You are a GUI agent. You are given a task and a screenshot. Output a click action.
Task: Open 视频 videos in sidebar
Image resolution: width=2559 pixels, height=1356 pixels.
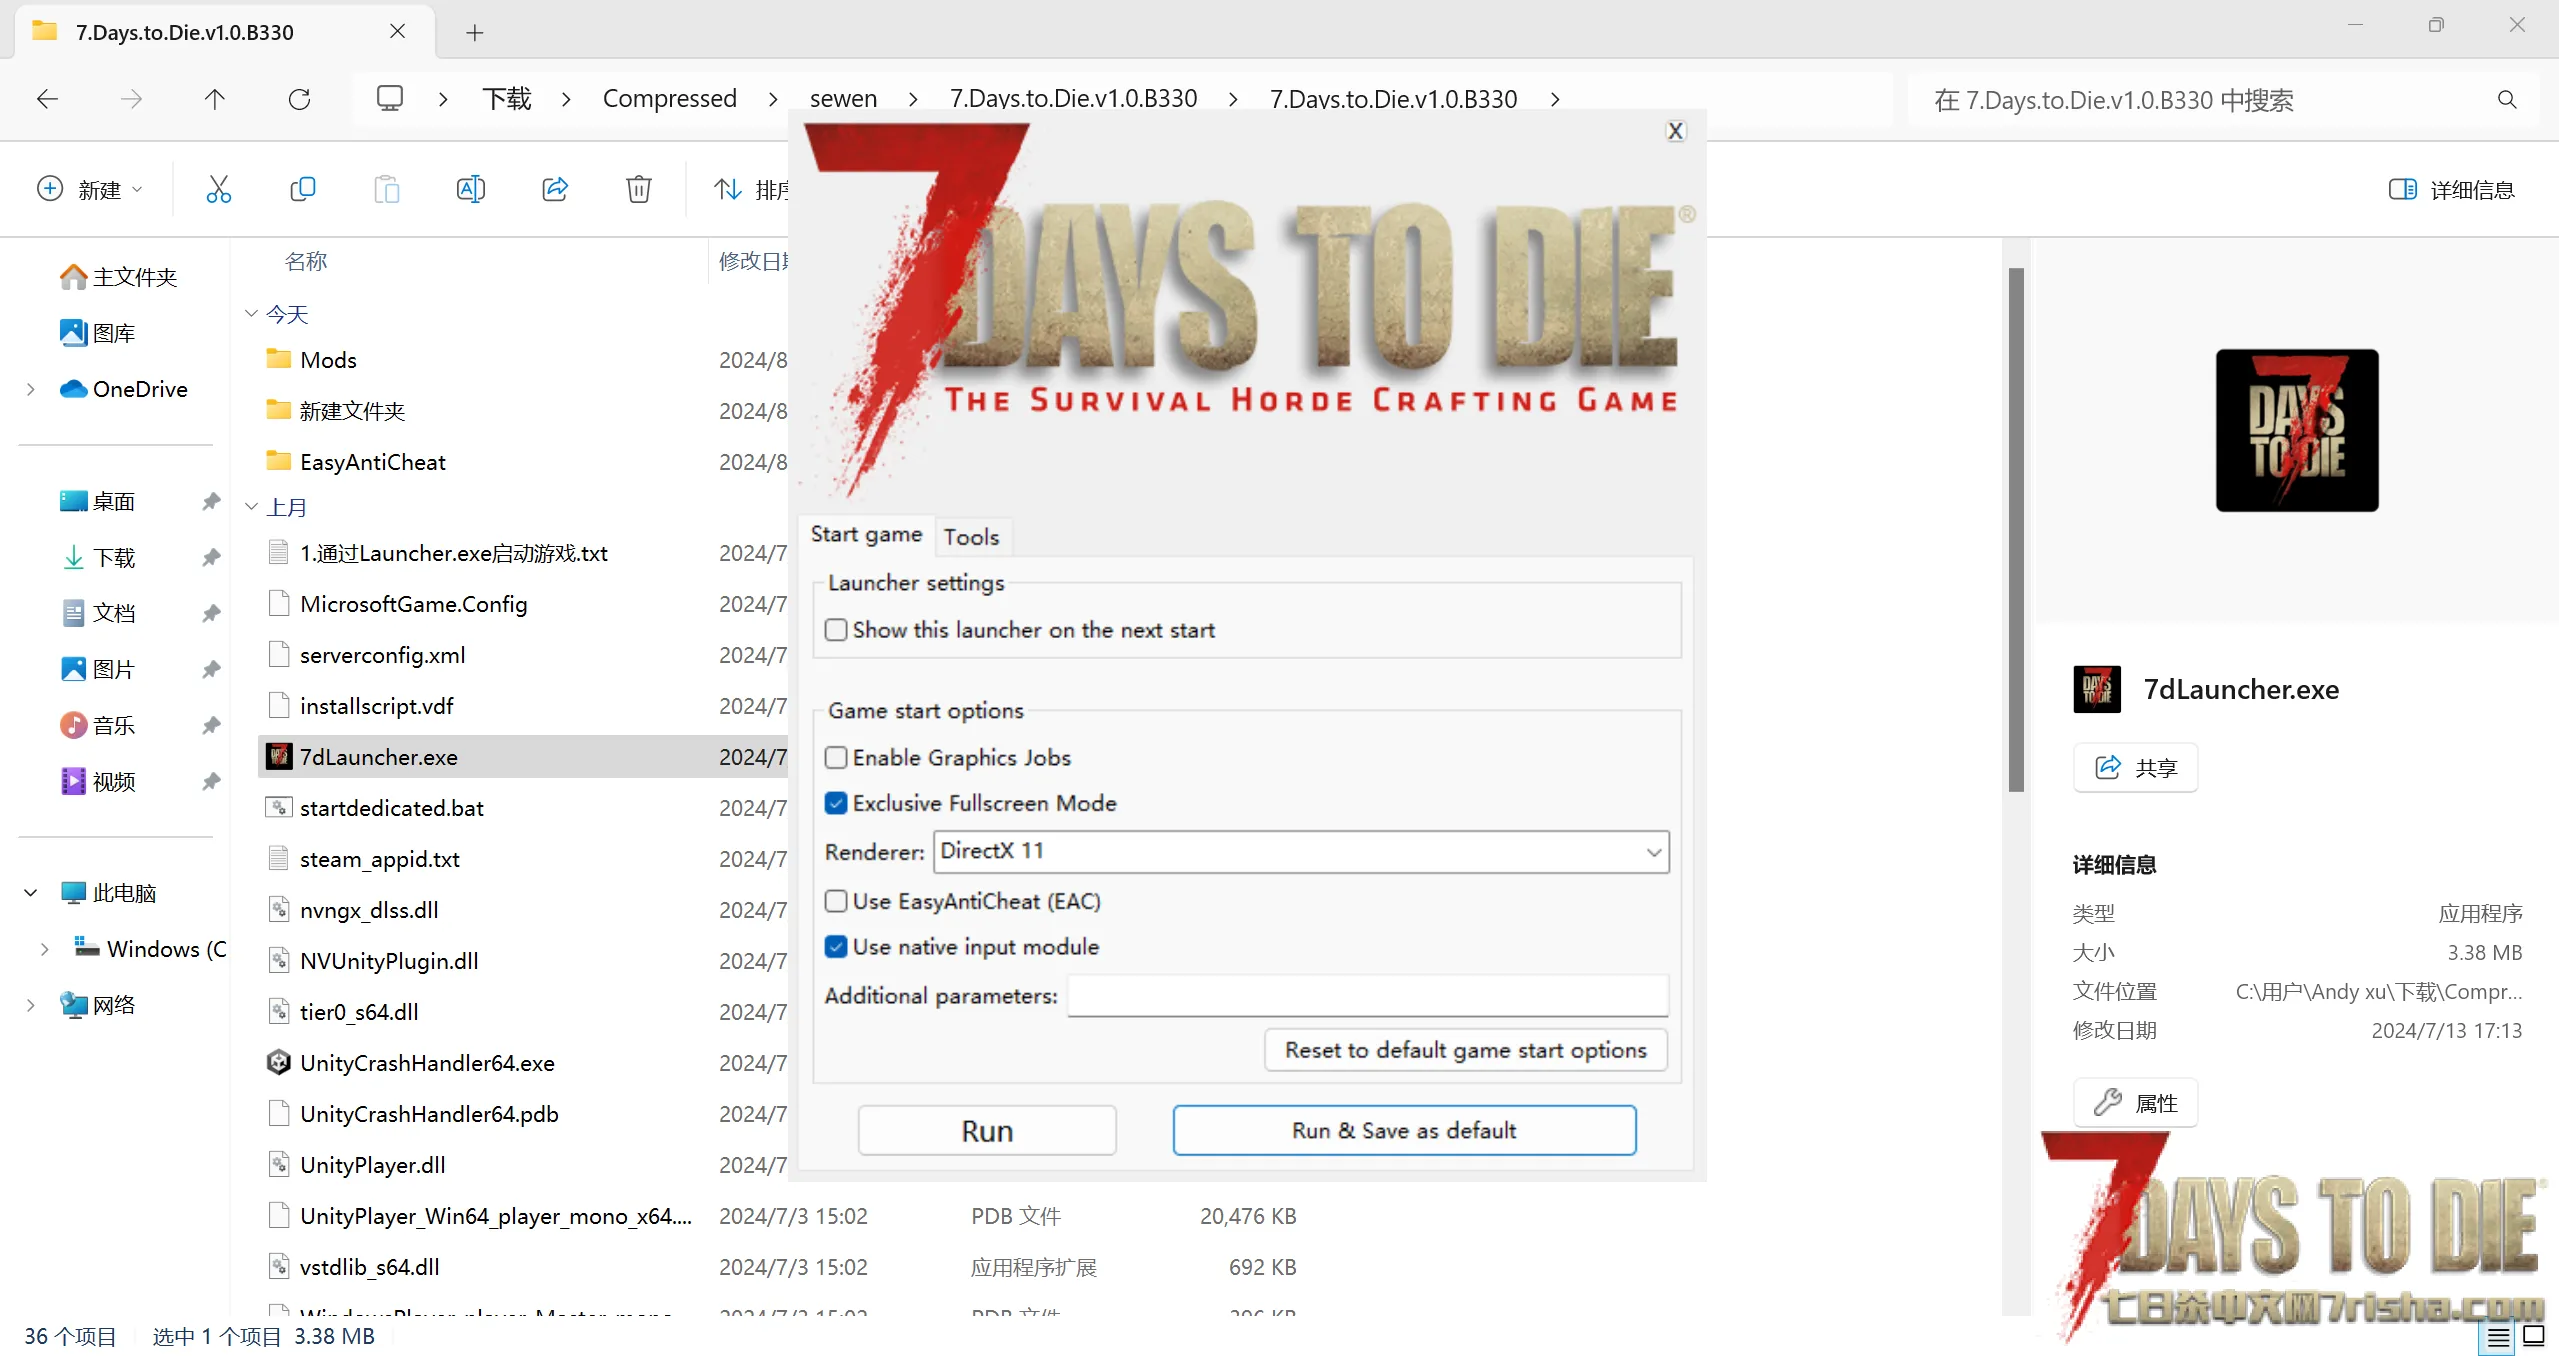(97, 781)
